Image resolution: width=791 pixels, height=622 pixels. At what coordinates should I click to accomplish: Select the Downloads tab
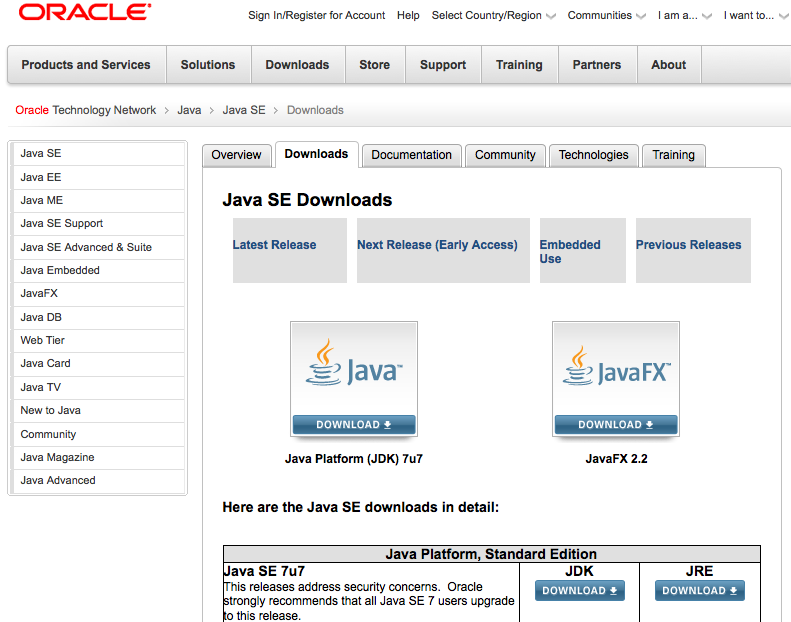coord(316,154)
